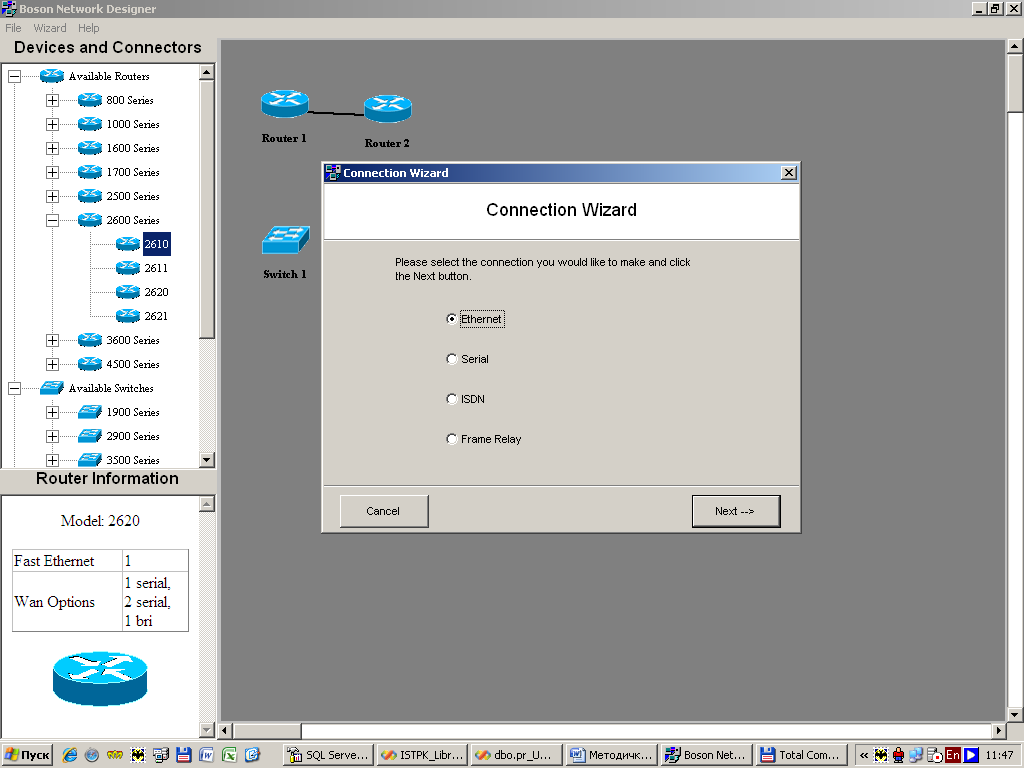Expand the 1000 Series node
Screen dimensions: 1024x768
click(52, 124)
